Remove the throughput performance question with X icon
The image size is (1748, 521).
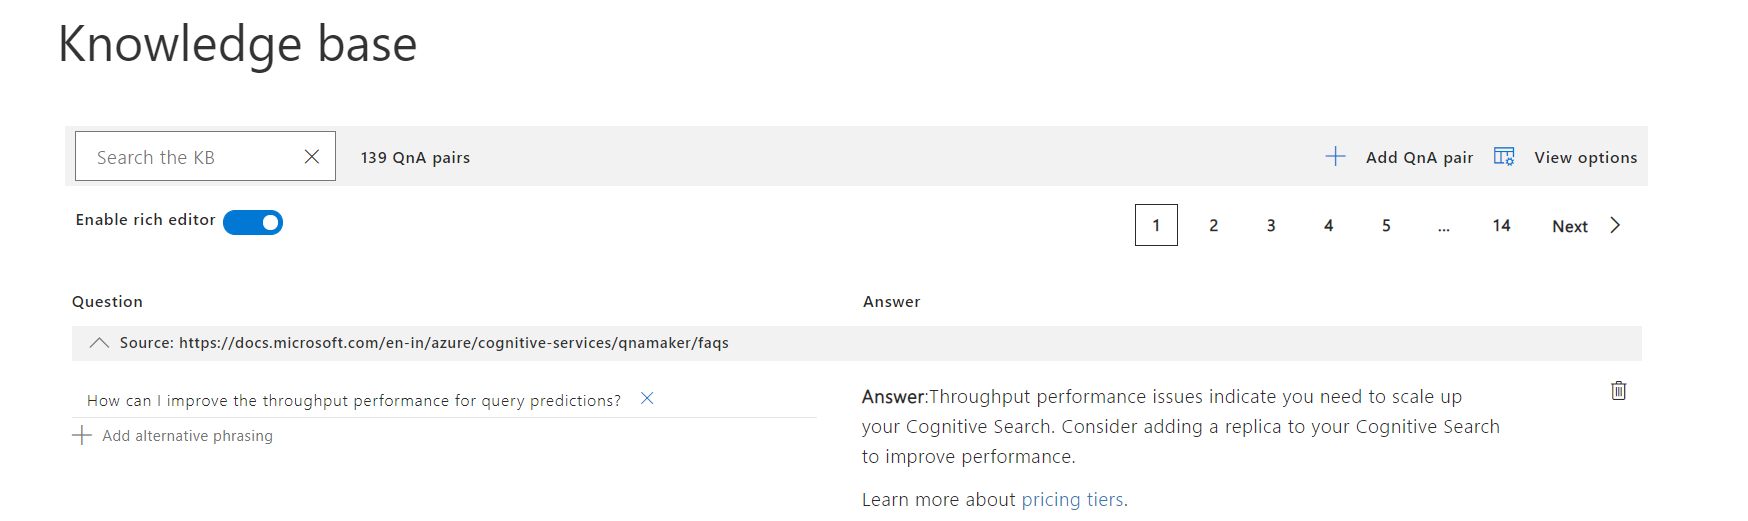(x=647, y=398)
